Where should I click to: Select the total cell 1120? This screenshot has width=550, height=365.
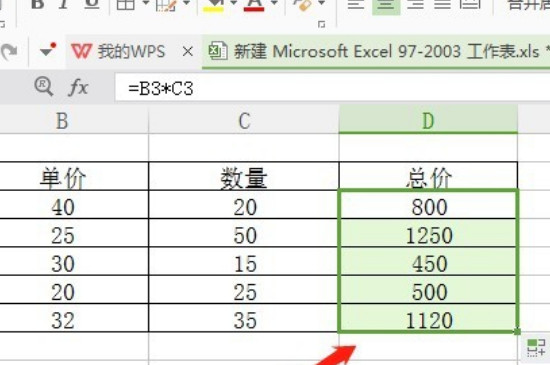tap(428, 319)
